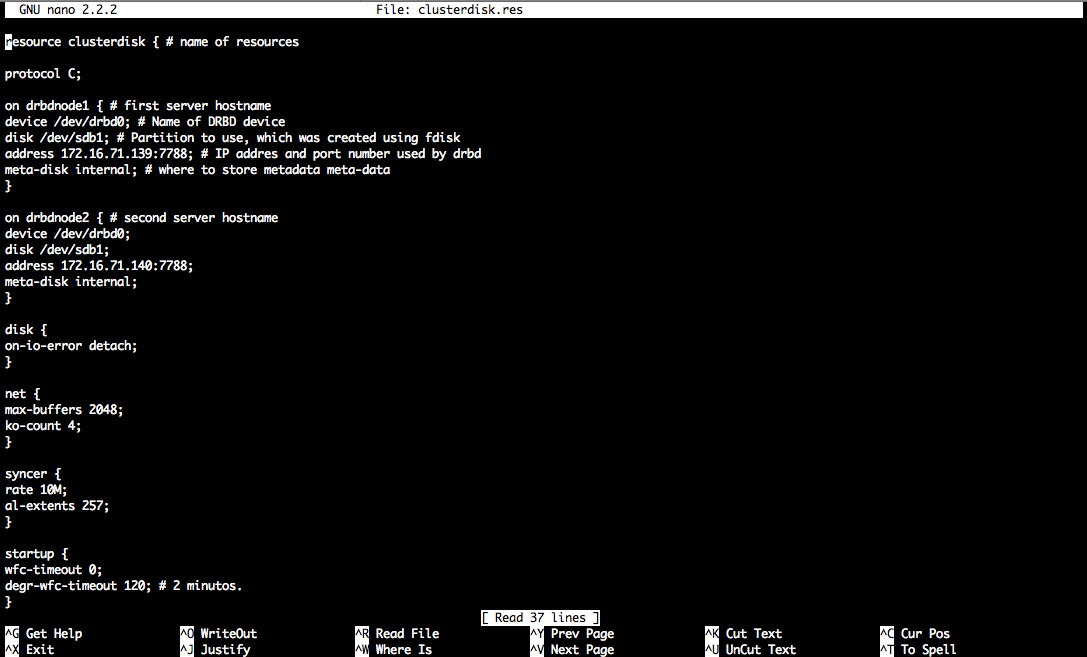
Task: Click the Cut Text shortcut
Action: [744, 633]
